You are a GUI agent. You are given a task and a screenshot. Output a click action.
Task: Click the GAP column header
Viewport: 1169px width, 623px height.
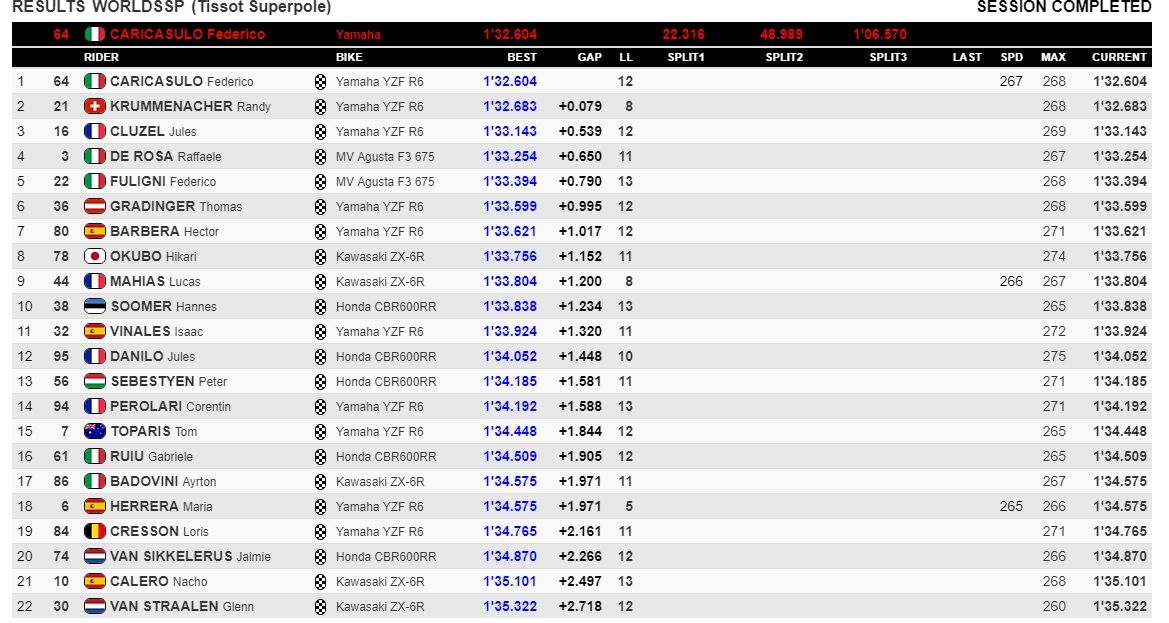coord(590,57)
